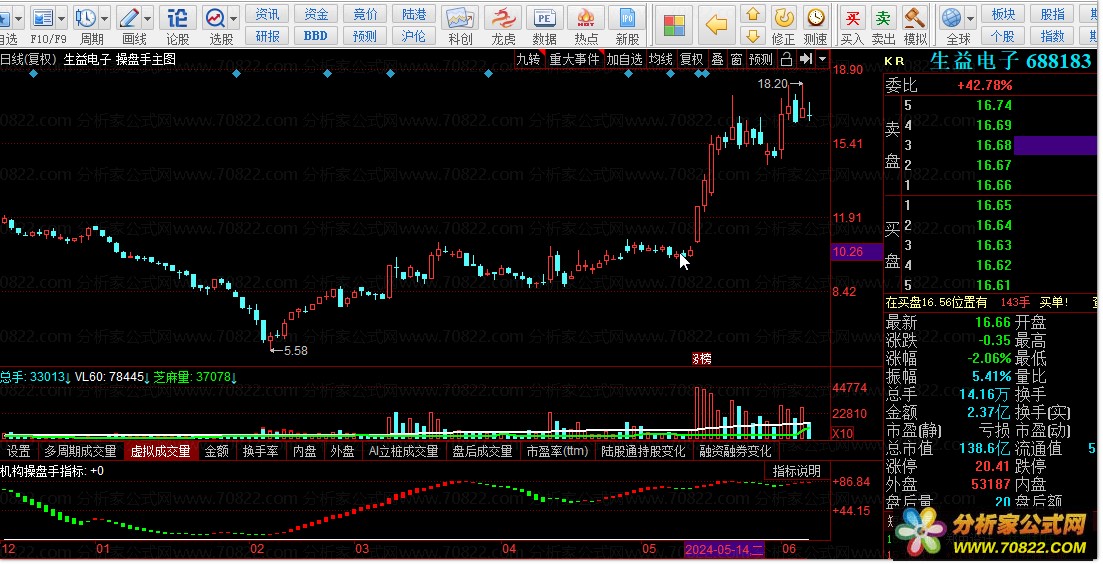Image resolution: width=1103 pixels, height=564 pixels.
Task: Expand the 全球 globe dropdown arrow
Action: pyautogui.click(x=971, y=18)
